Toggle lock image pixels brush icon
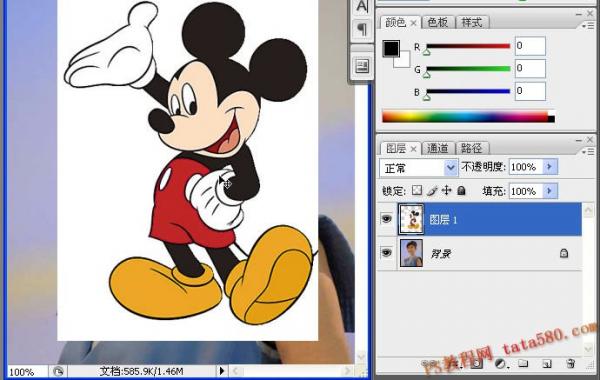This screenshot has height=380, width=600. 432,190
